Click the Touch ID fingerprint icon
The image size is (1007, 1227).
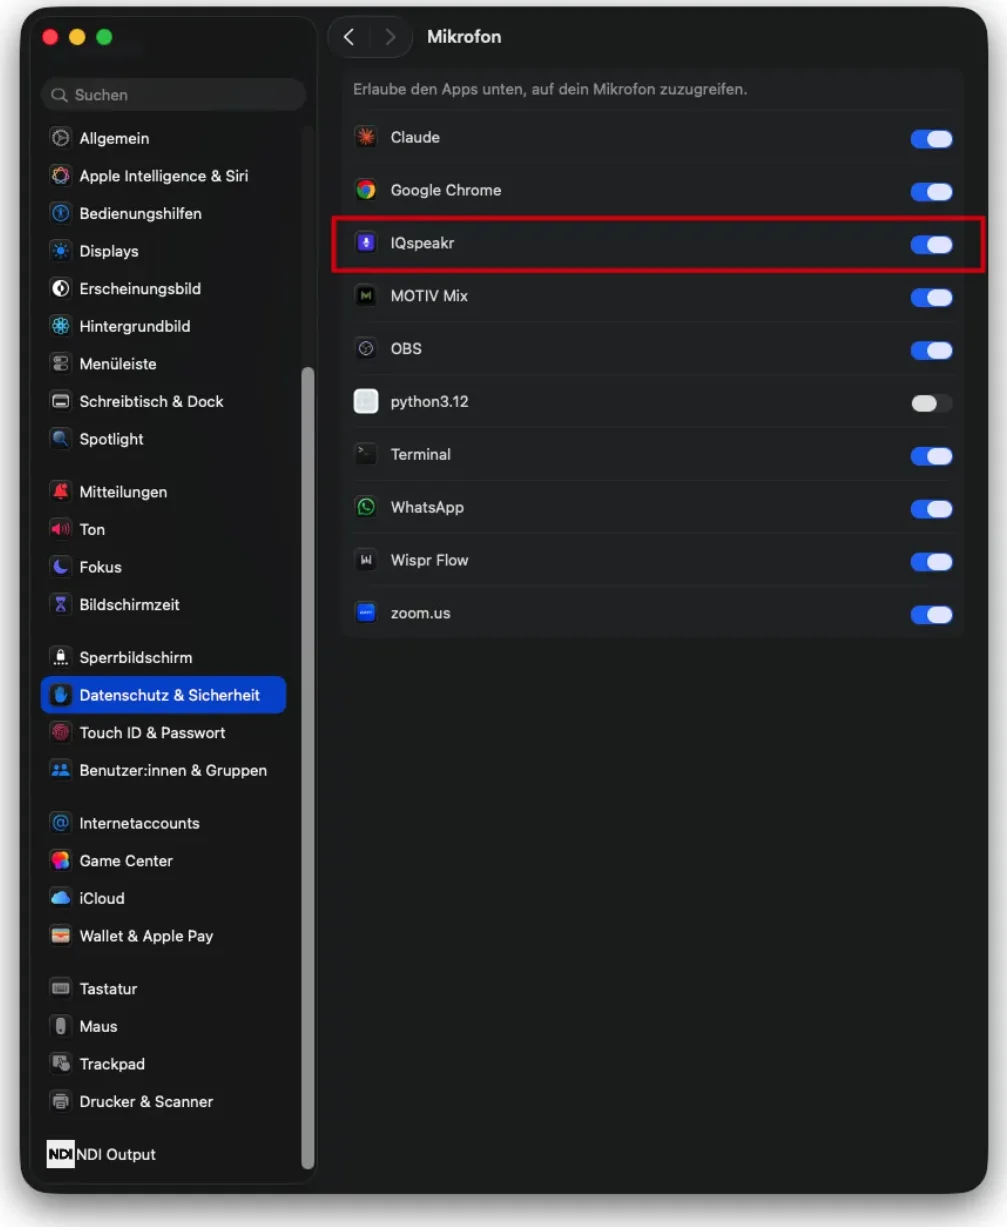coord(61,732)
